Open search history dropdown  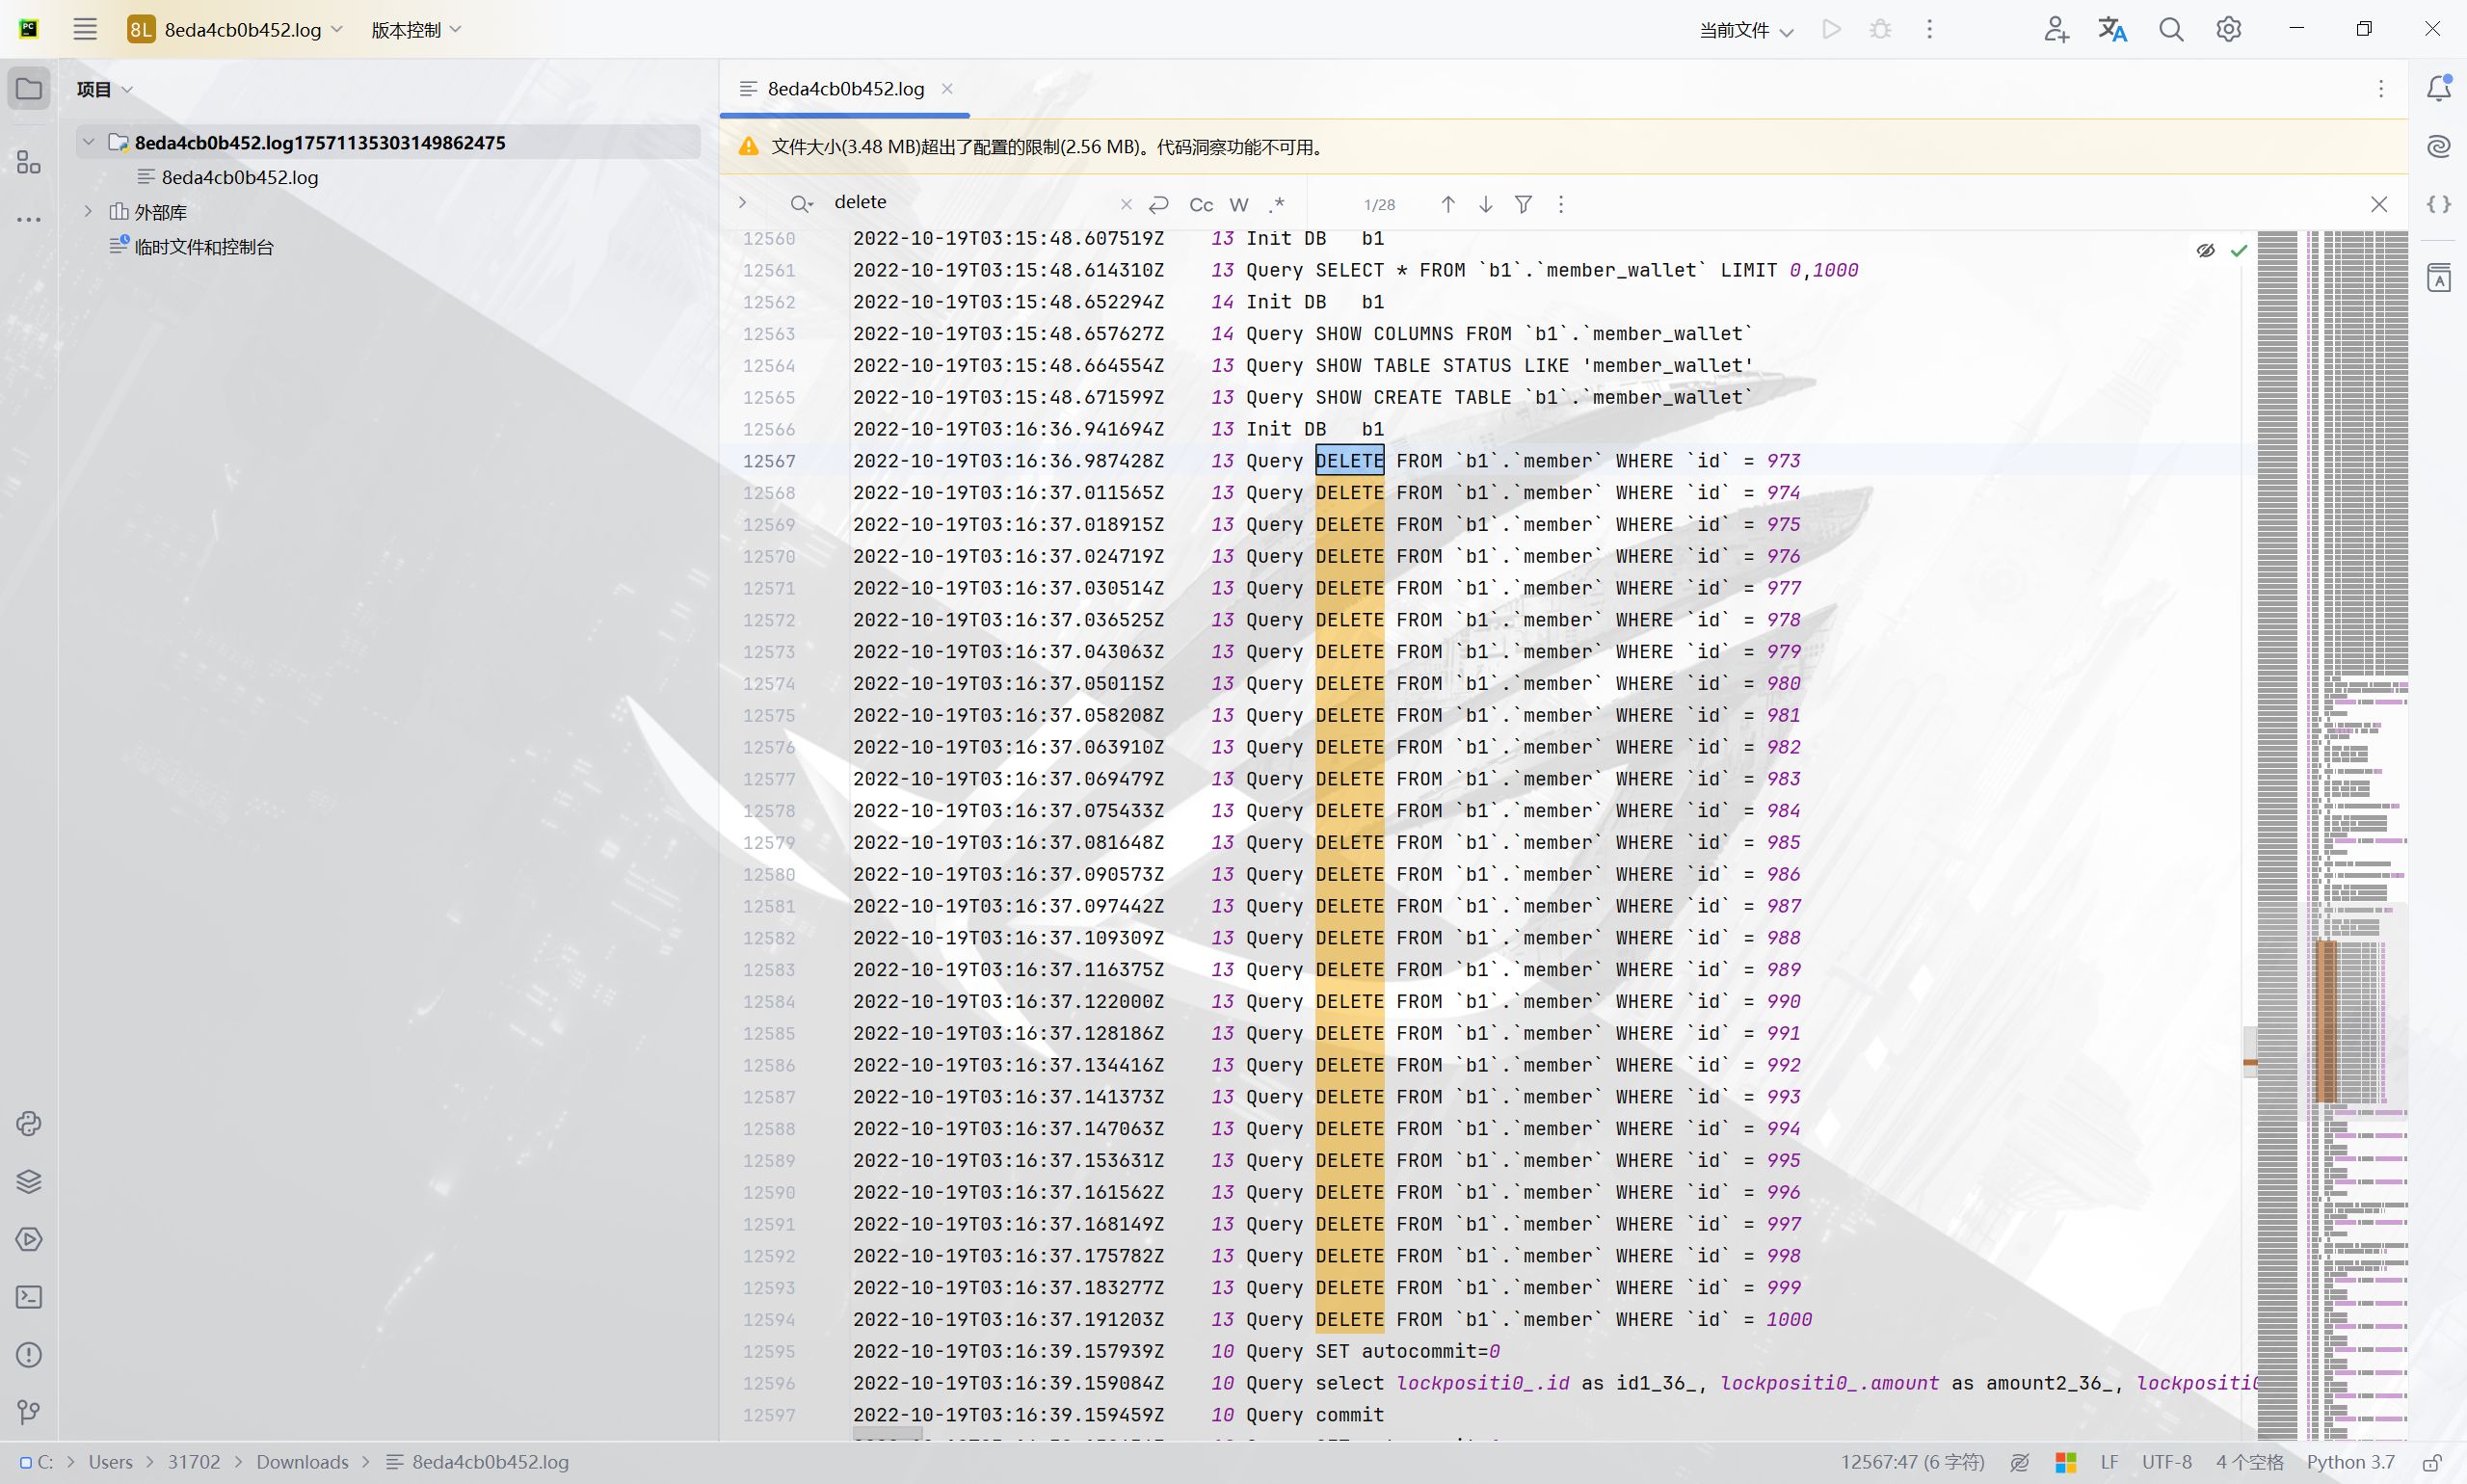pyautogui.click(x=801, y=204)
